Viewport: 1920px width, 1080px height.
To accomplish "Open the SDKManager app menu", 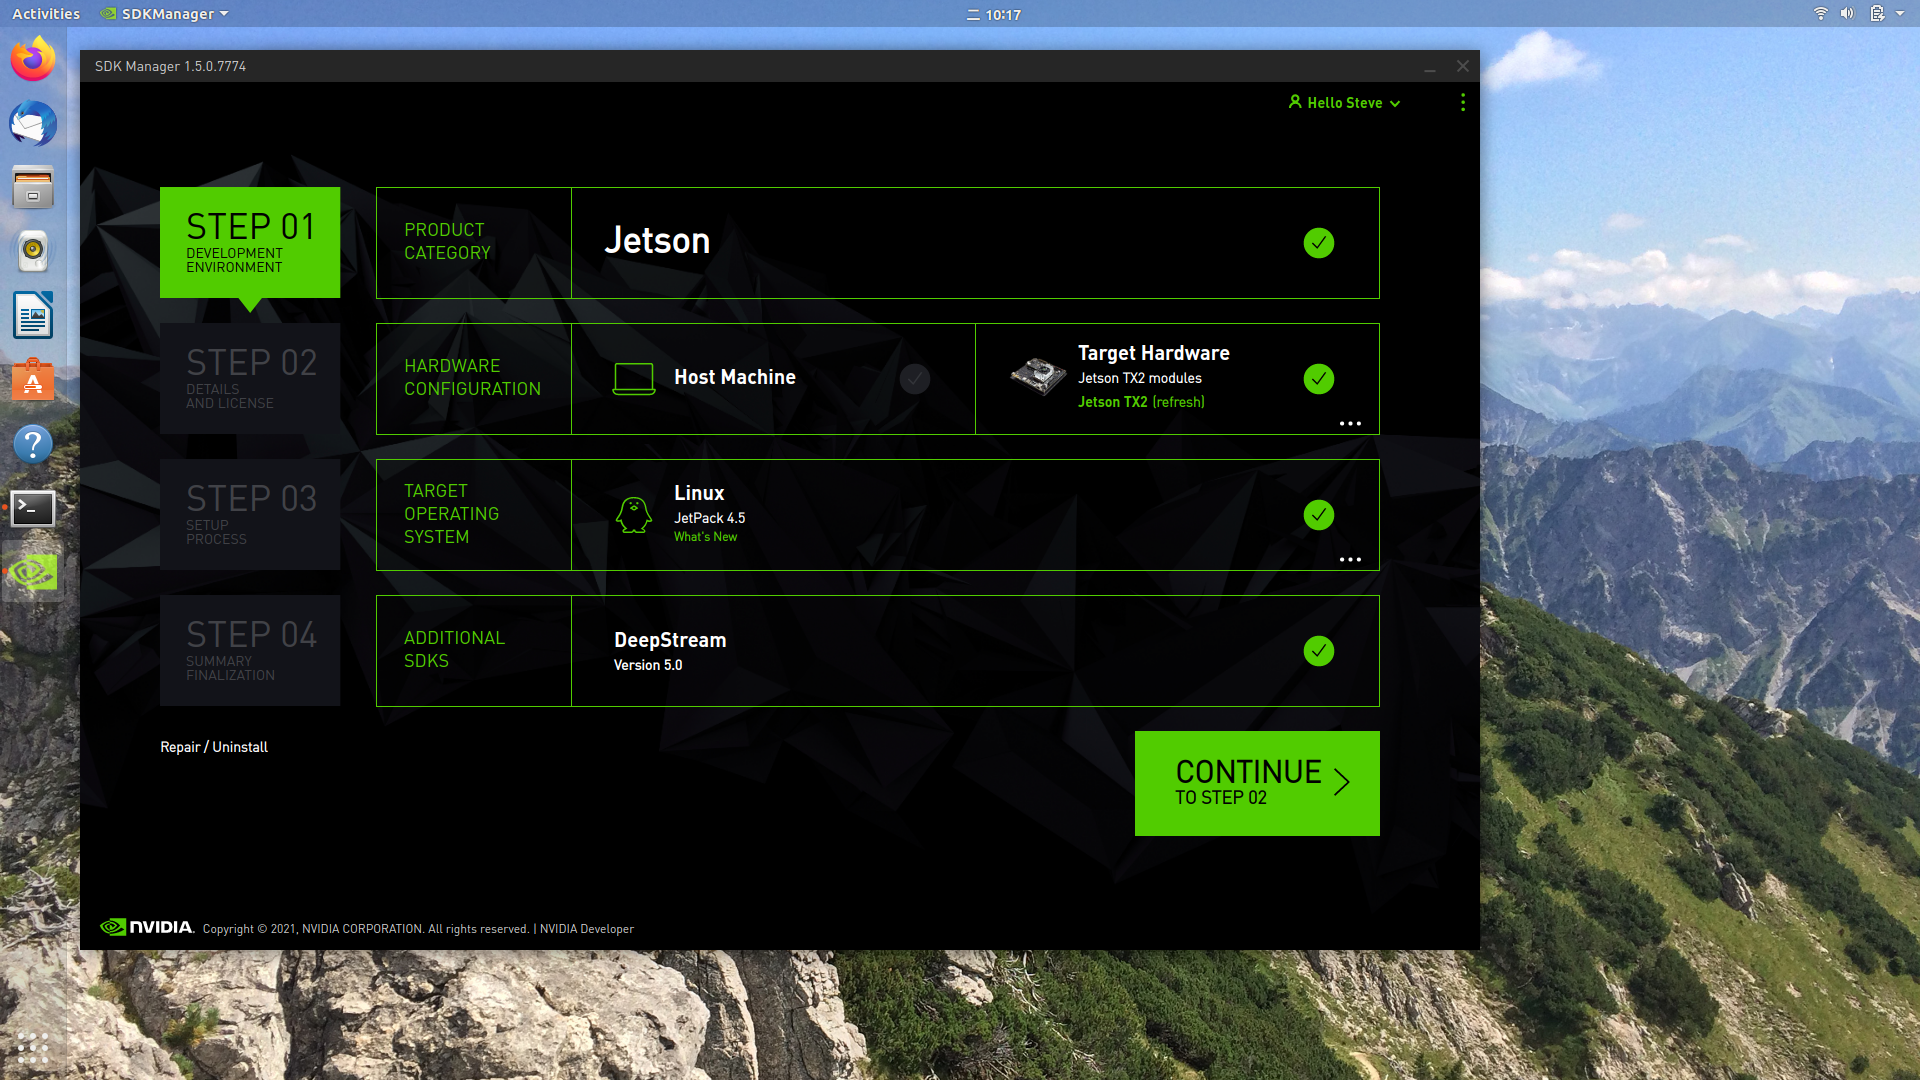I will [166, 14].
